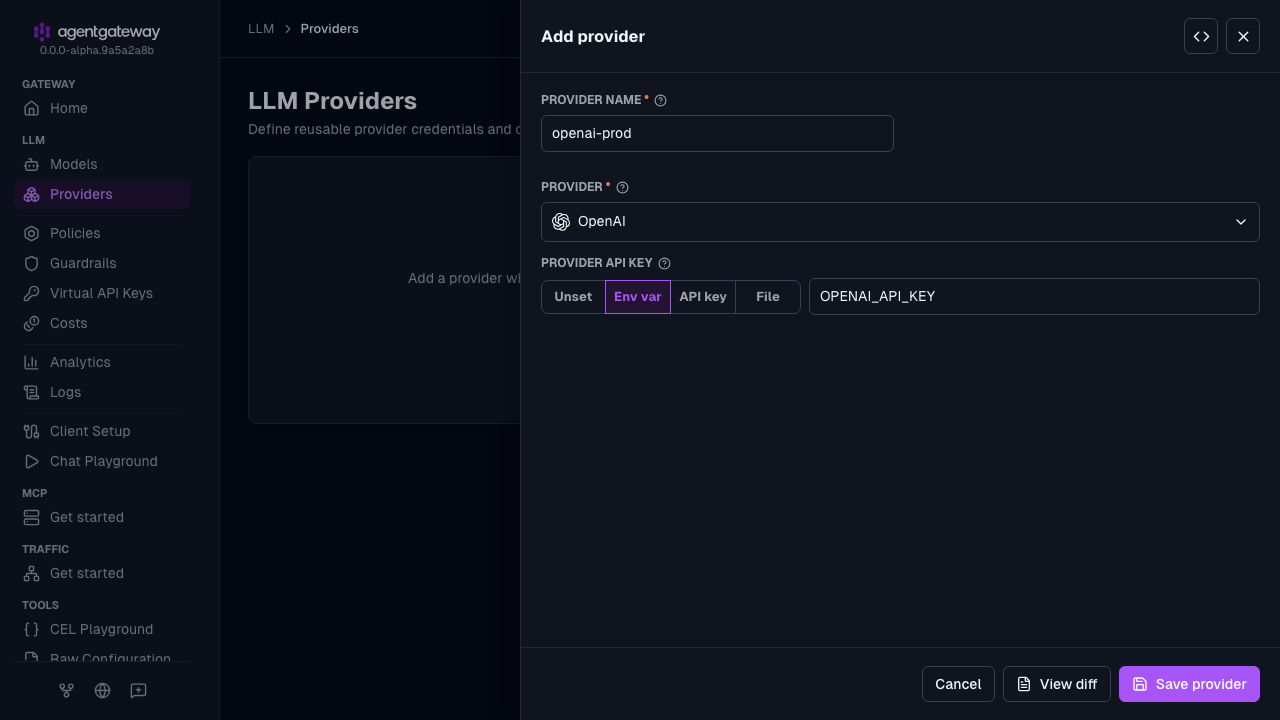Open Traffic Get started
Image resolution: width=1280 pixels, height=720 pixels.
[102, 573]
